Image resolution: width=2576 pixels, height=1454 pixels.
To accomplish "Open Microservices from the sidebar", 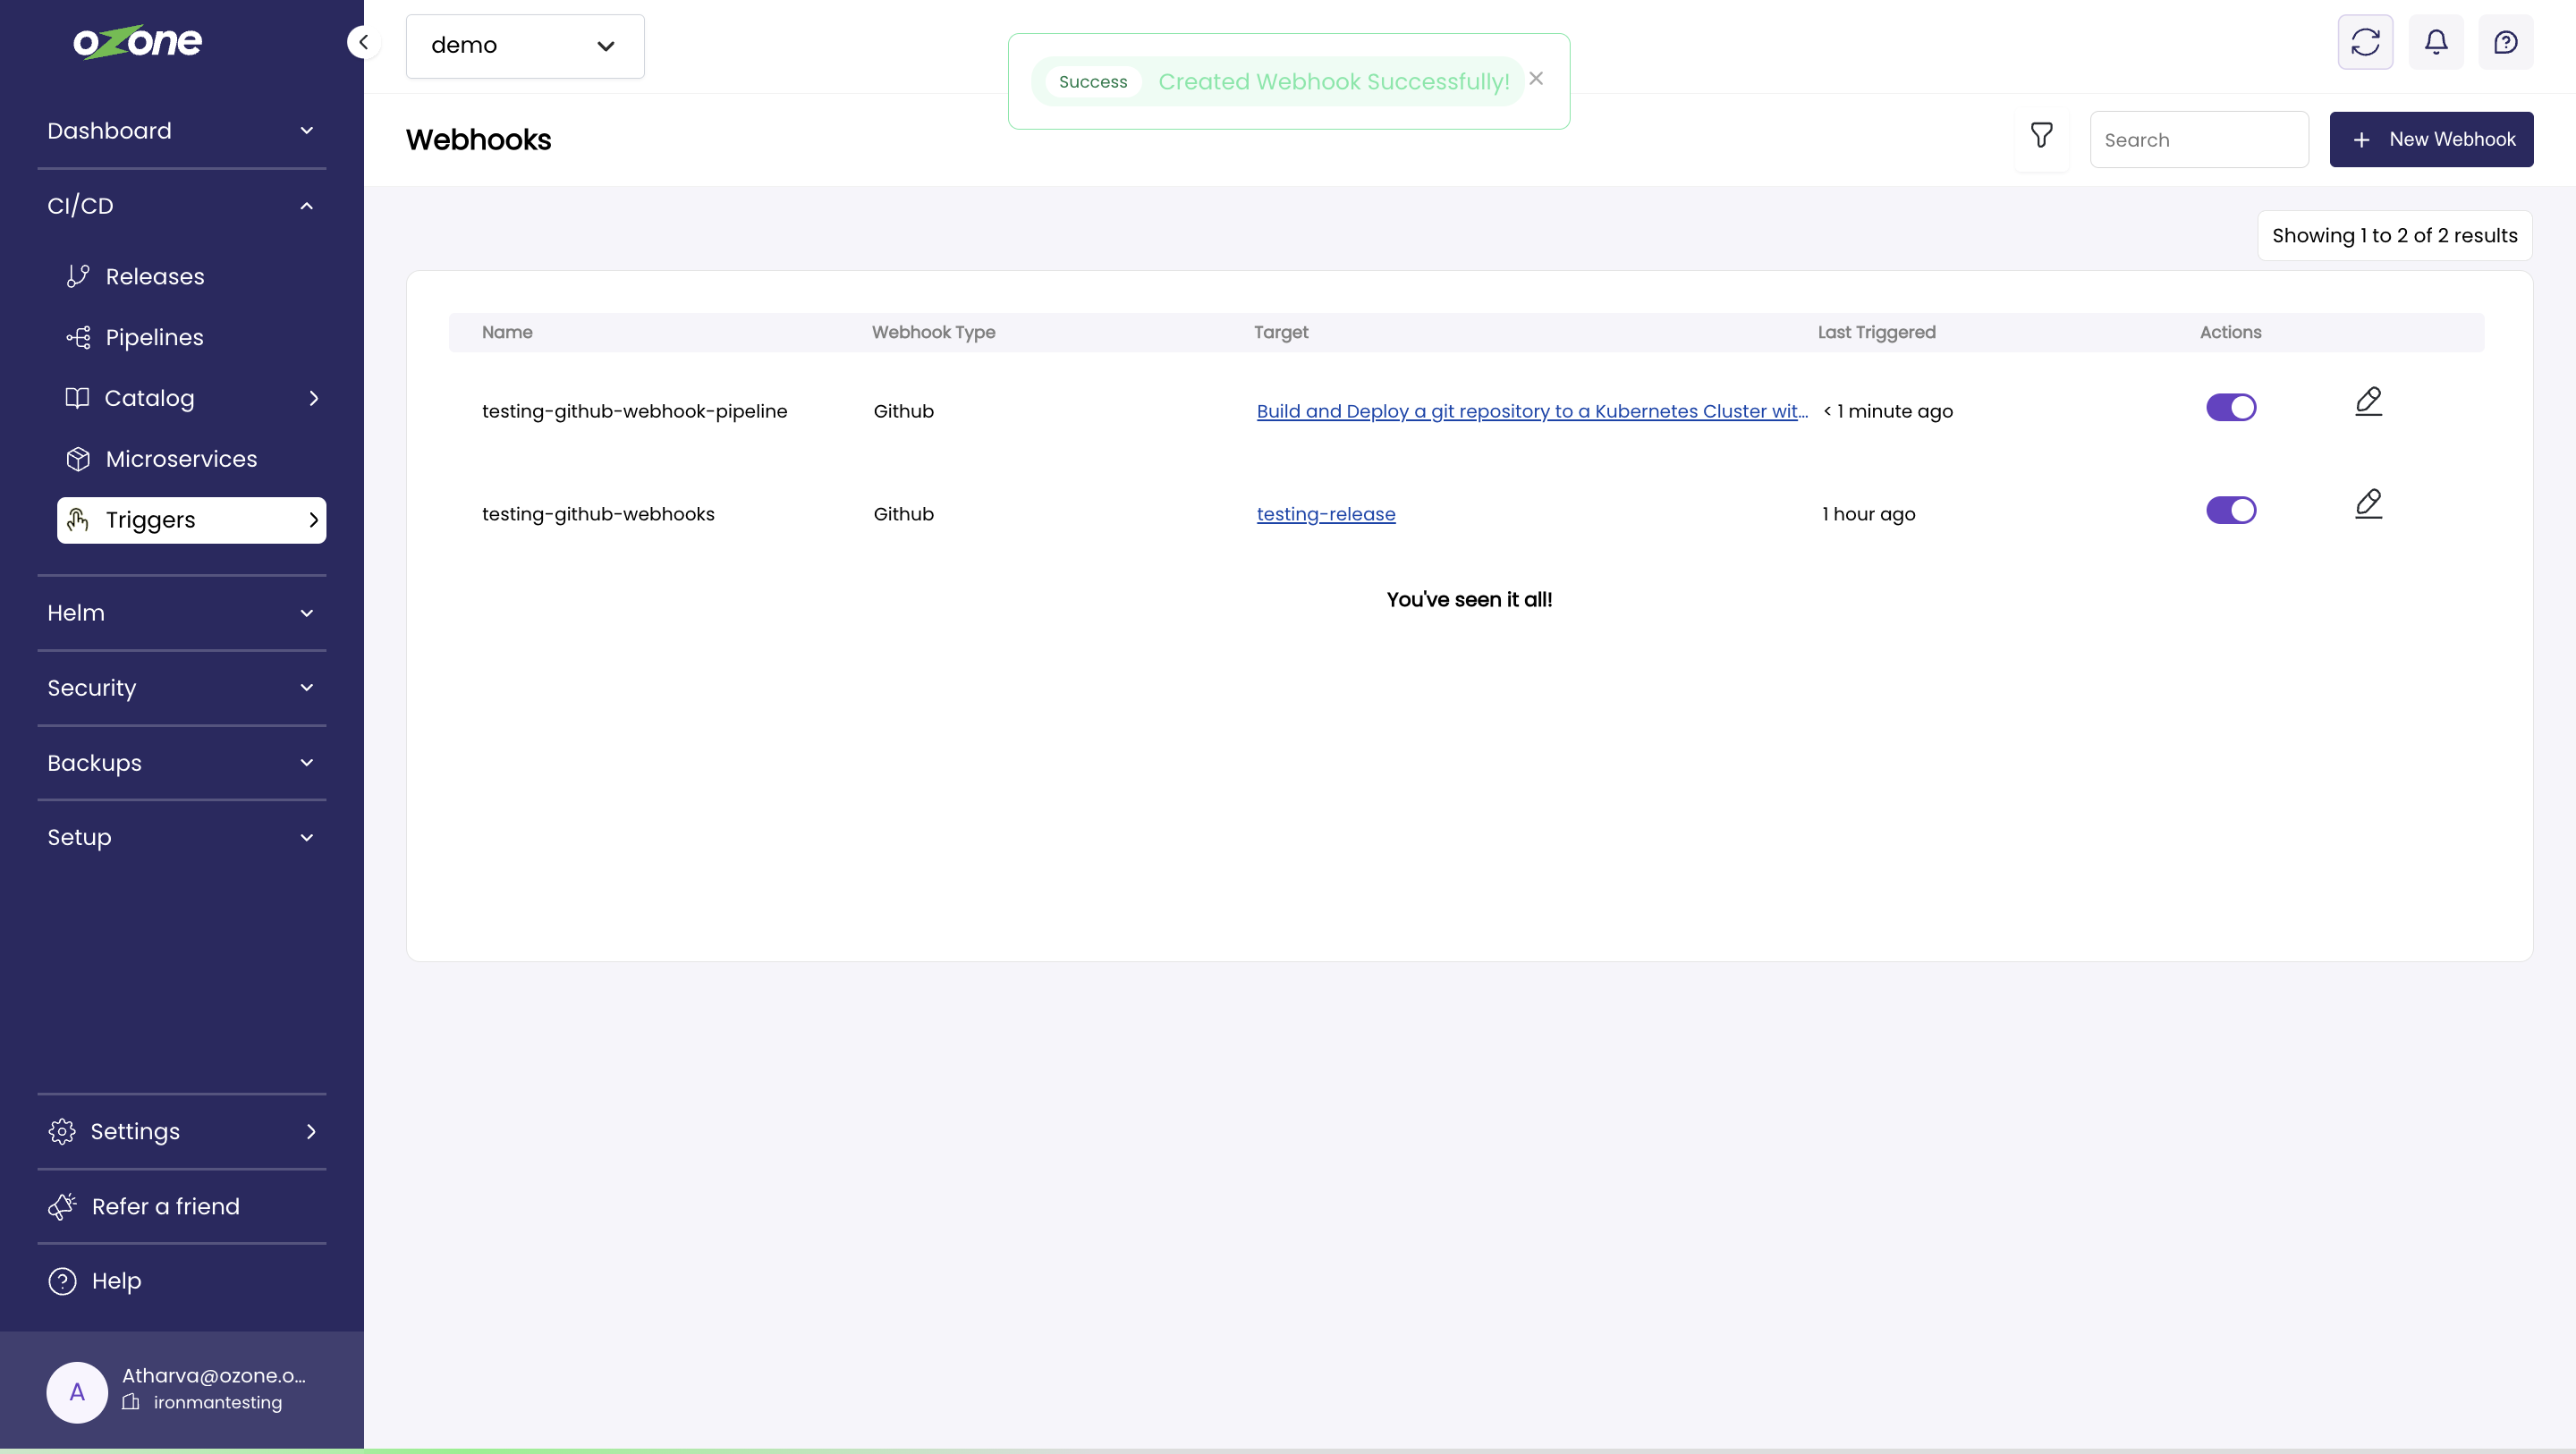I will point(181,459).
